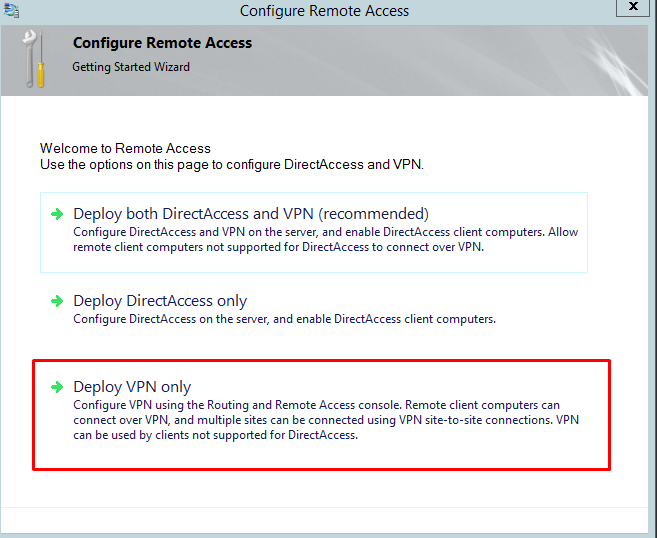This screenshot has width=657, height=538.
Task: Click the Getting Started Wizard subtitle
Action: coord(131,67)
